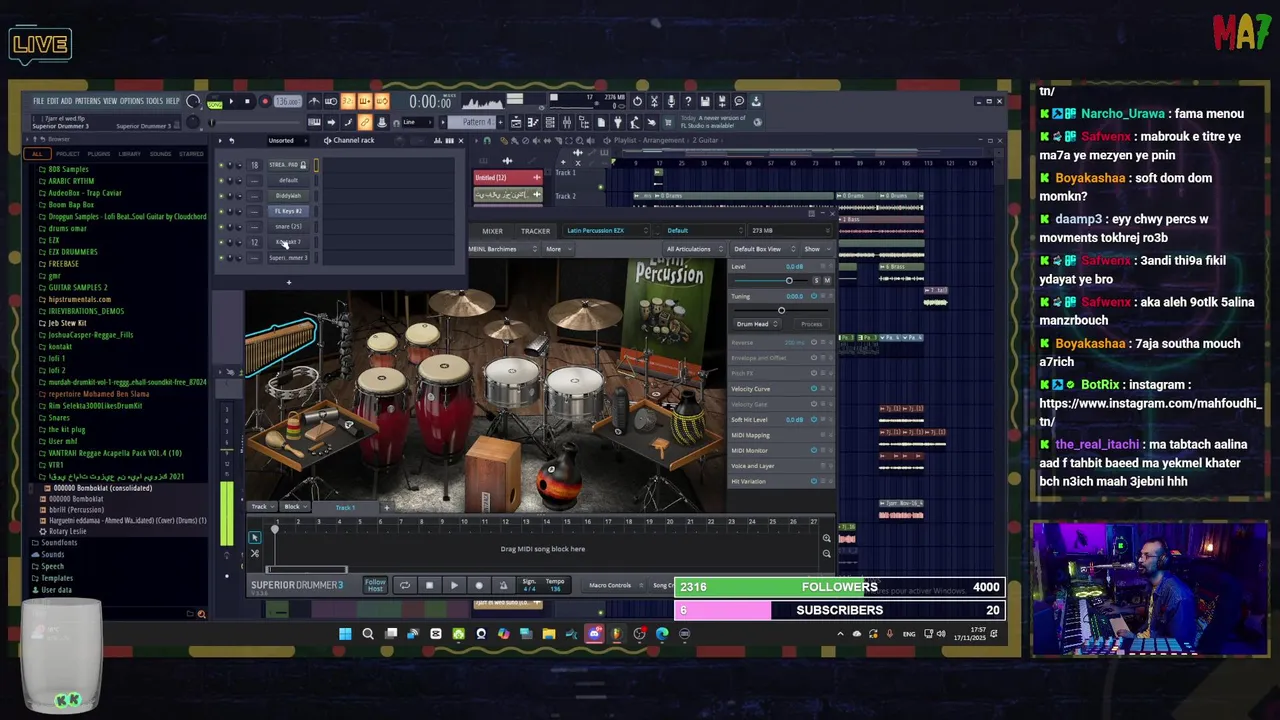The height and width of the screenshot is (720, 1280).
Task: Open Track menu in Superior Drummer
Action: point(262,507)
